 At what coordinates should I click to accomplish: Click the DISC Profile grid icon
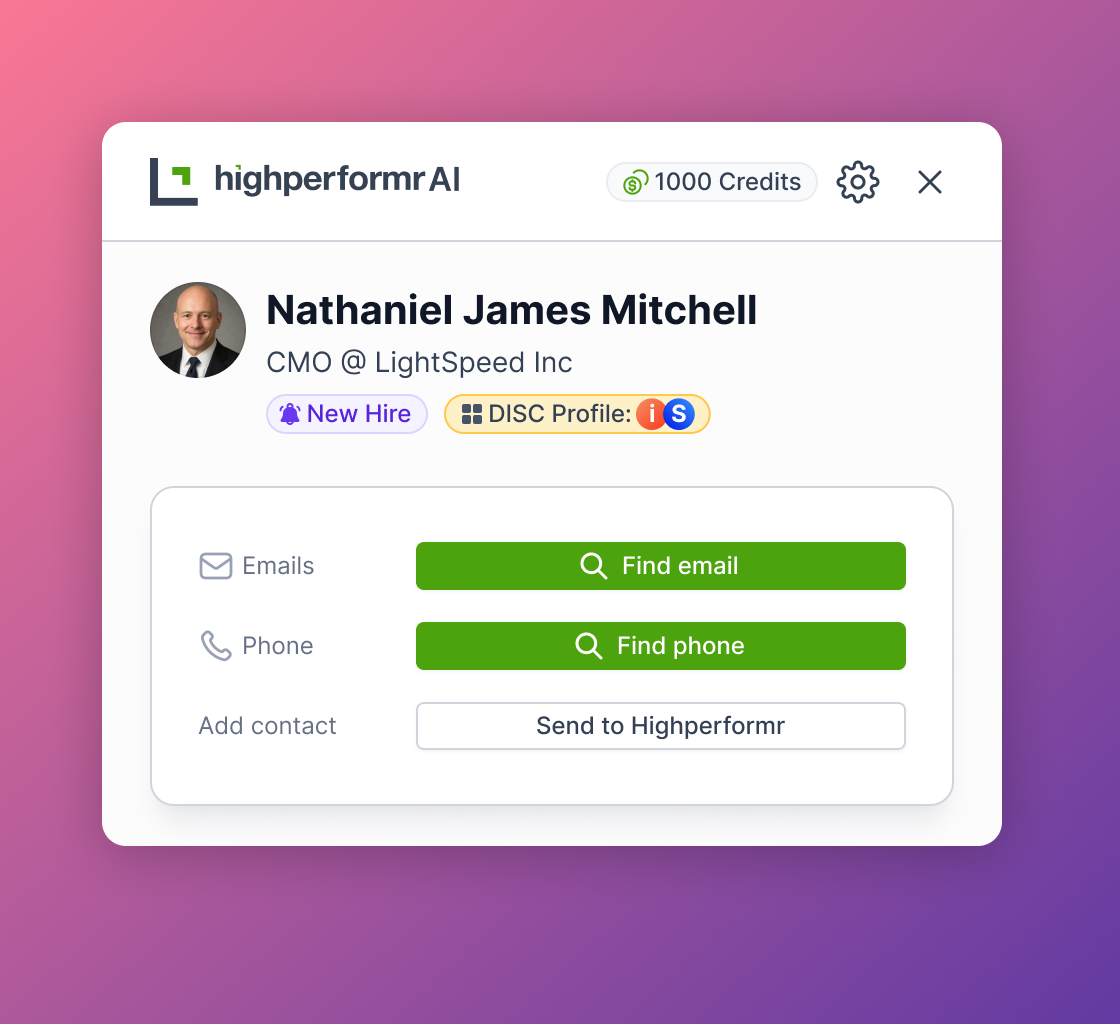(471, 414)
